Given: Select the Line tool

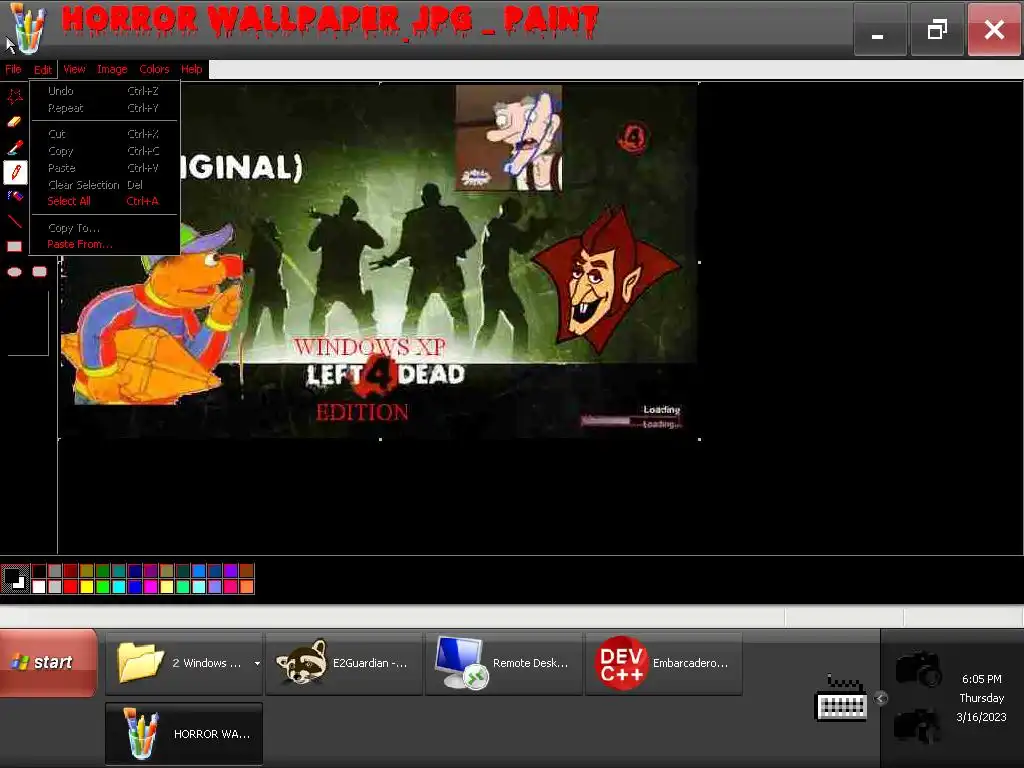Looking at the screenshot, I should (14, 221).
